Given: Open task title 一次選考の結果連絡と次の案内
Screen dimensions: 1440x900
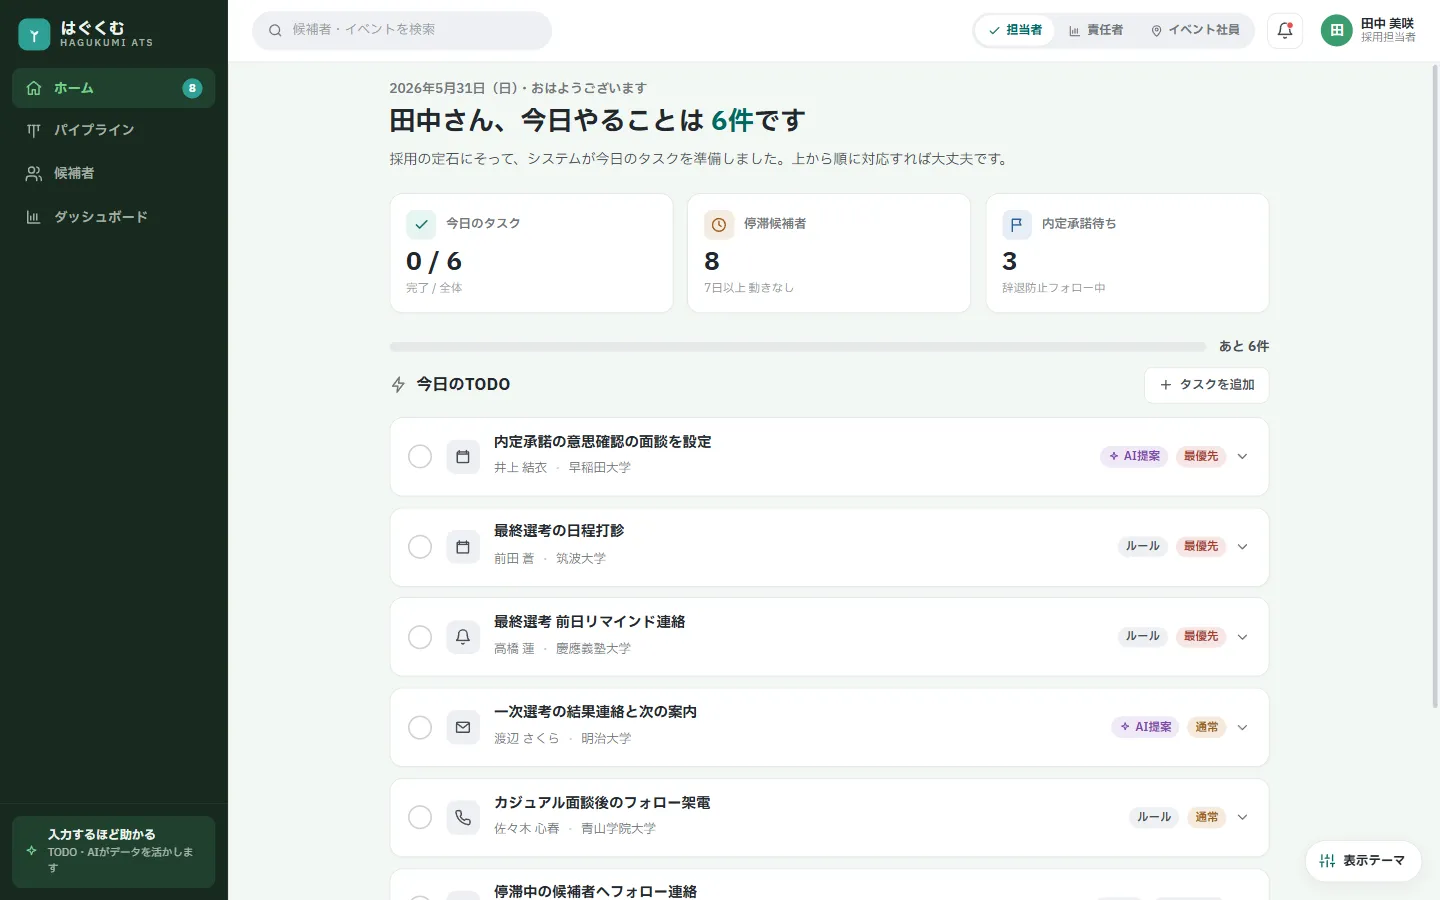Looking at the screenshot, I should coord(595,712).
